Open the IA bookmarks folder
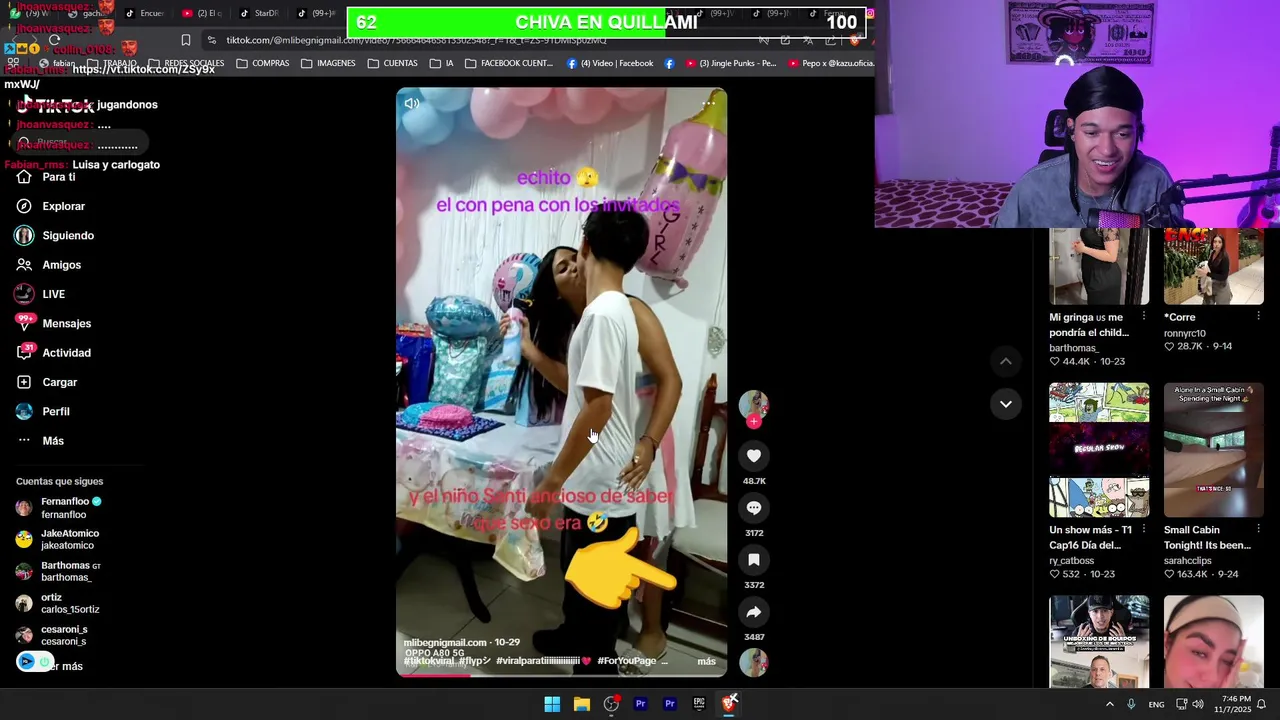 pyautogui.click(x=442, y=63)
